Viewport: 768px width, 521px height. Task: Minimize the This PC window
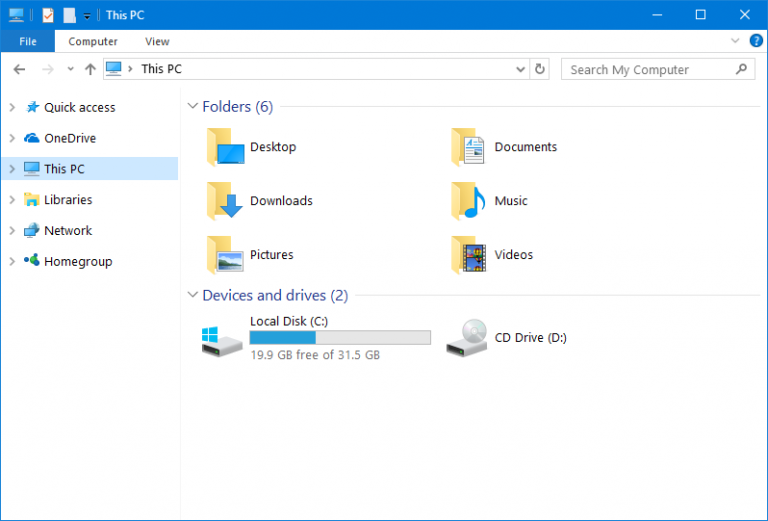(657, 15)
